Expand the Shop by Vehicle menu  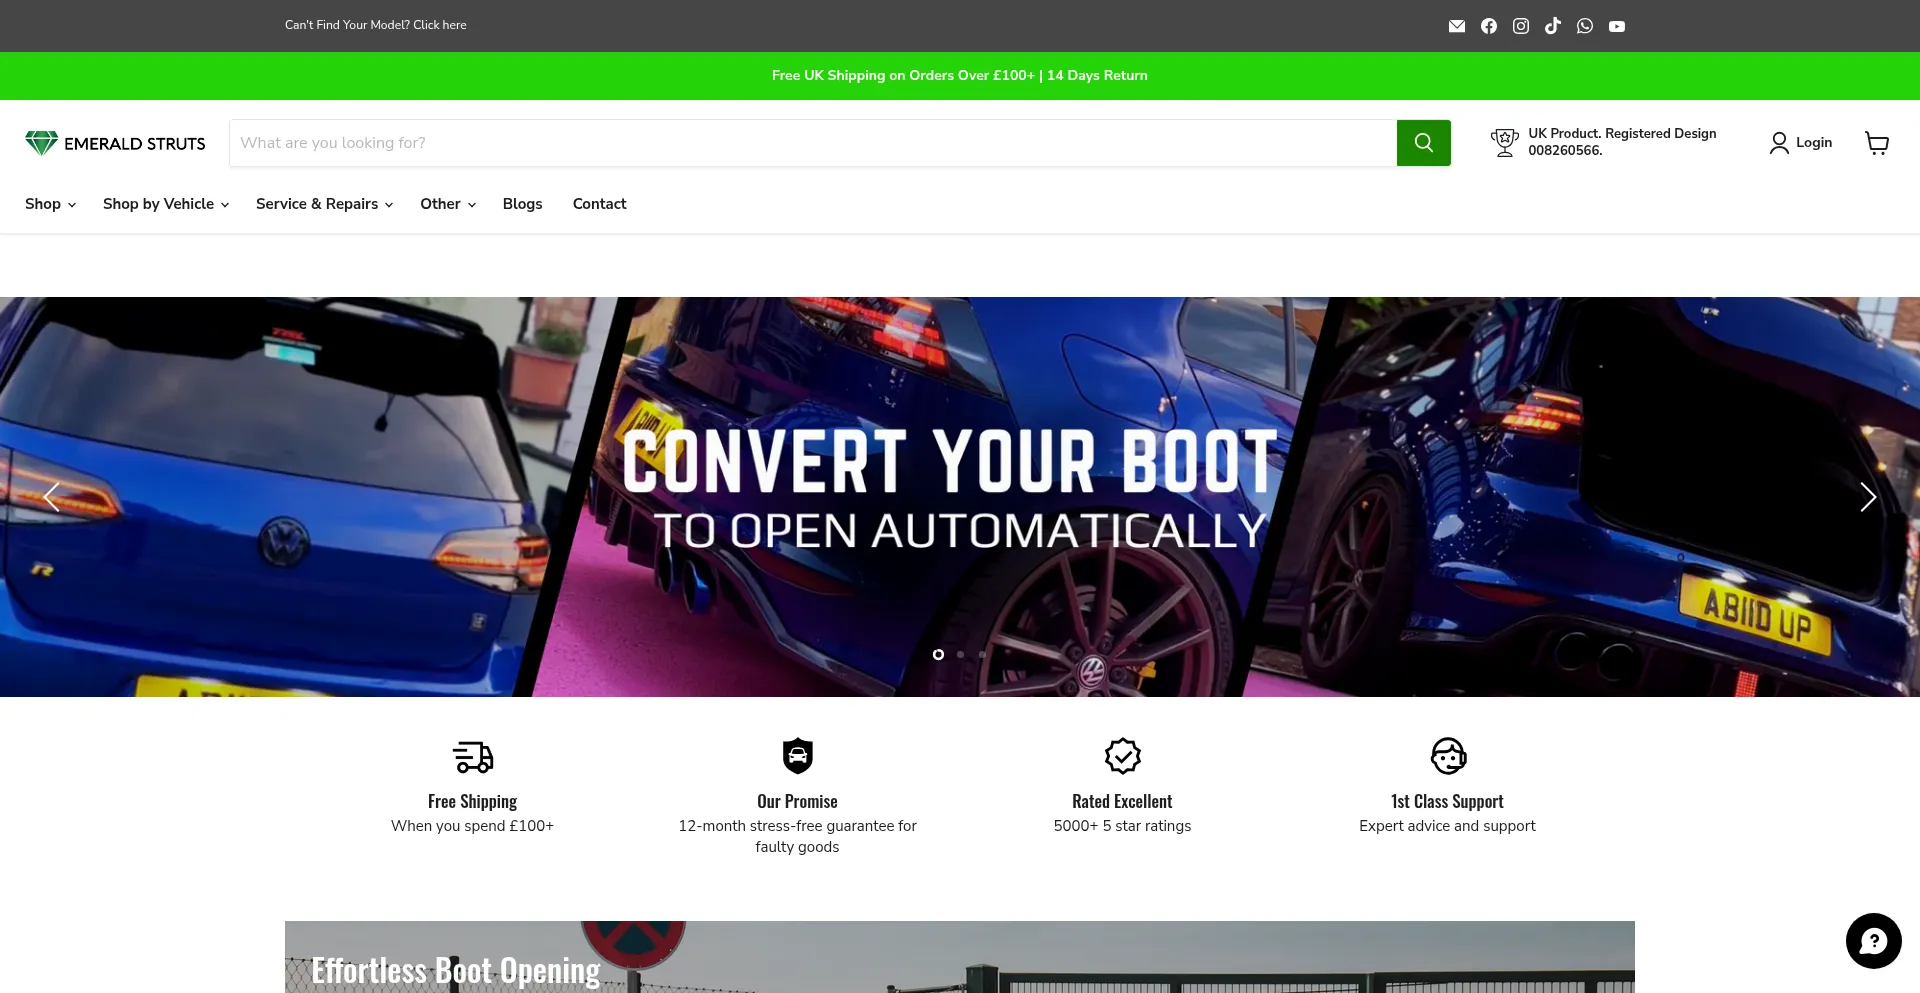(x=166, y=204)
